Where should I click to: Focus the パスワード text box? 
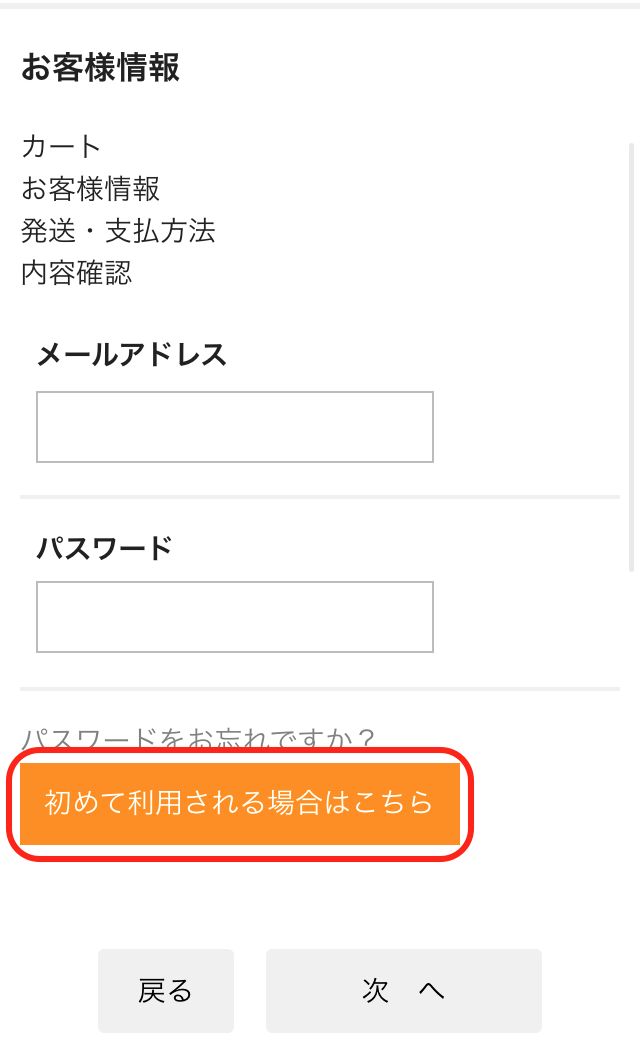235,616
